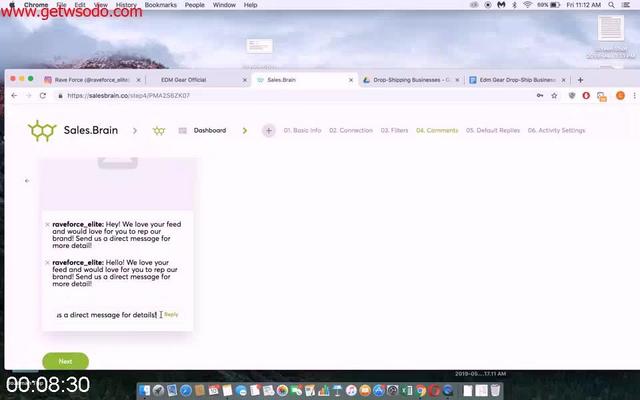This screenshot has height=400, width=640.
Task: Open the shield extension icon in Chrome
Action: (572, 96)
